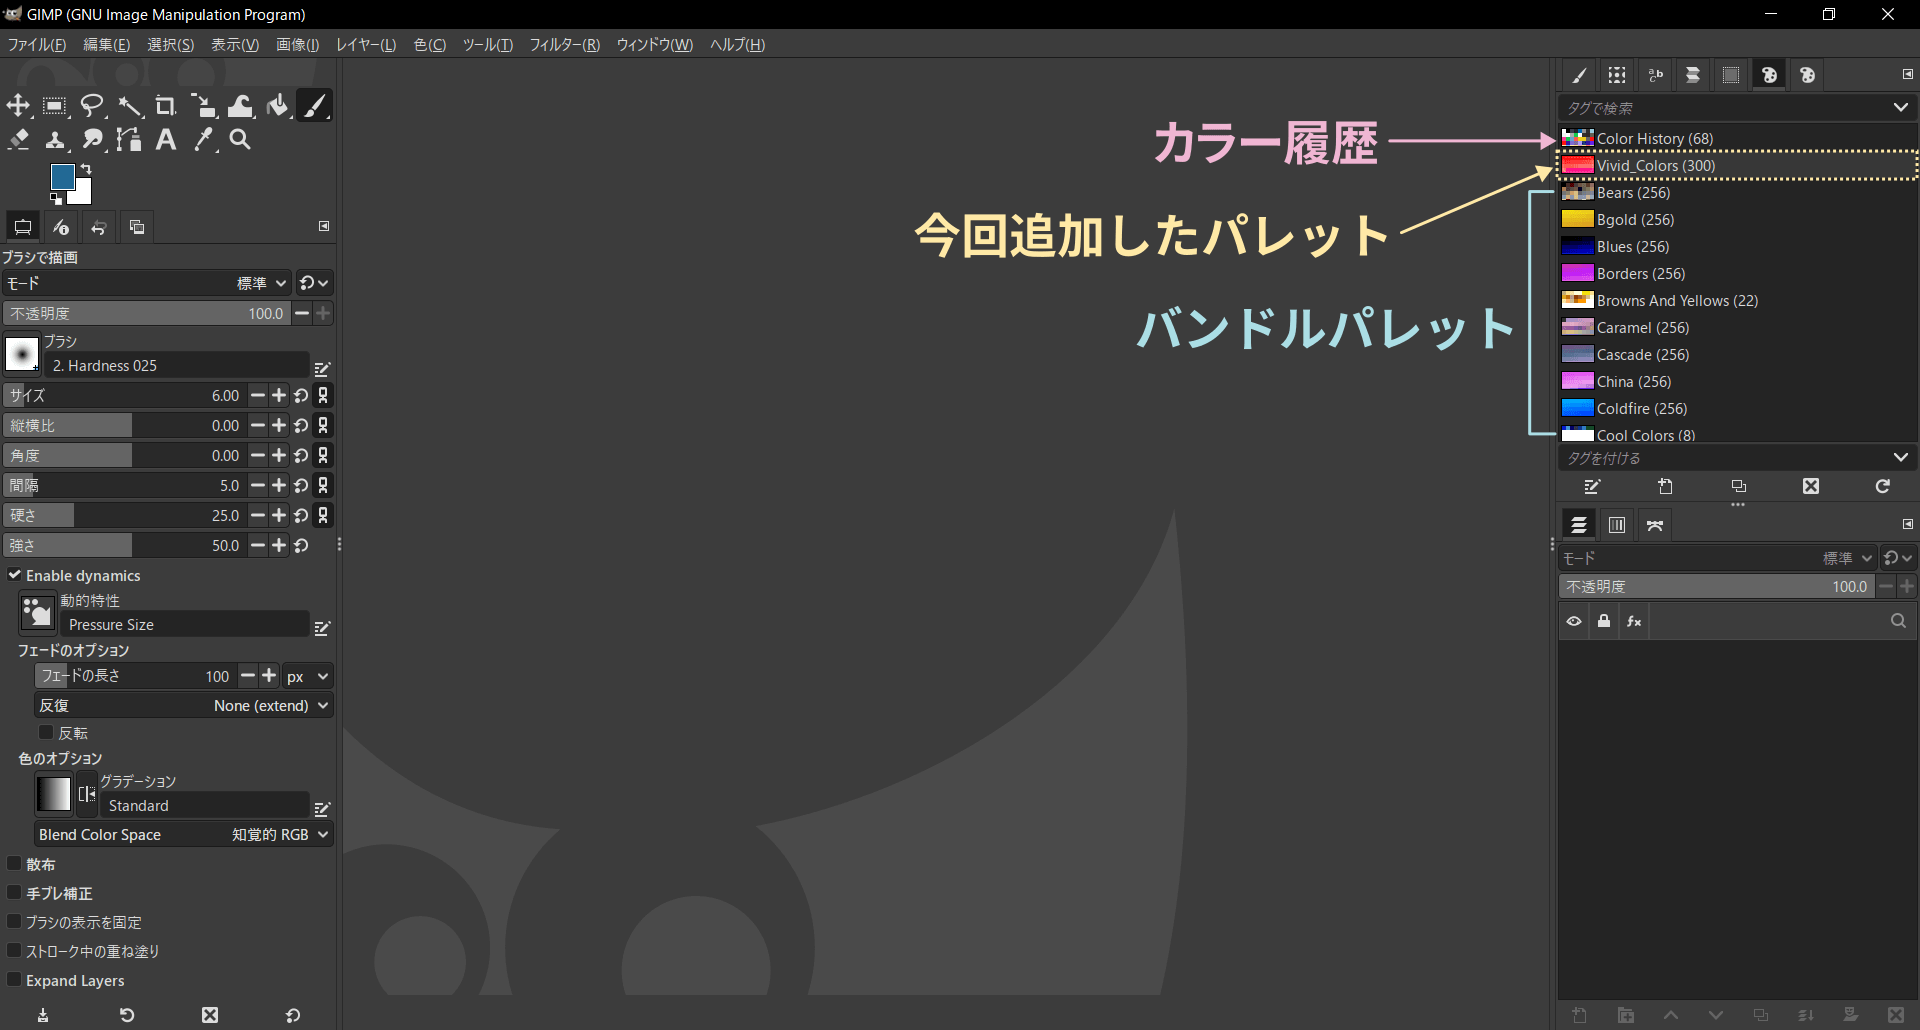
Task: Click the edit palette button
Action: (1593, 486)
